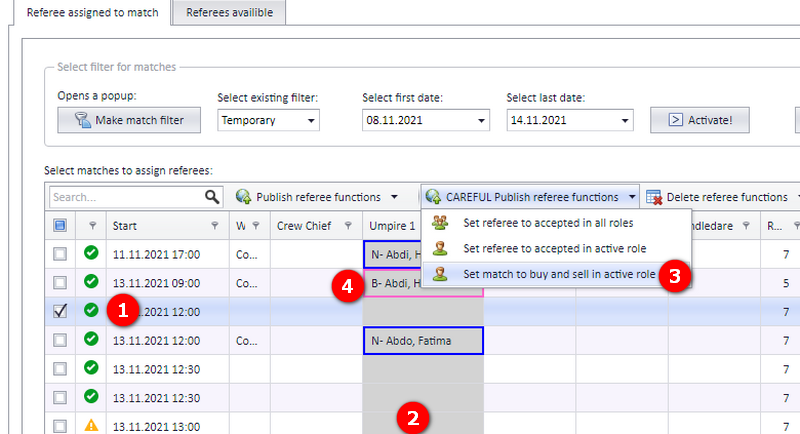Uncheck the selected row's checkbox at 12:00
The image size is (800, 434).
pos(60,311)
